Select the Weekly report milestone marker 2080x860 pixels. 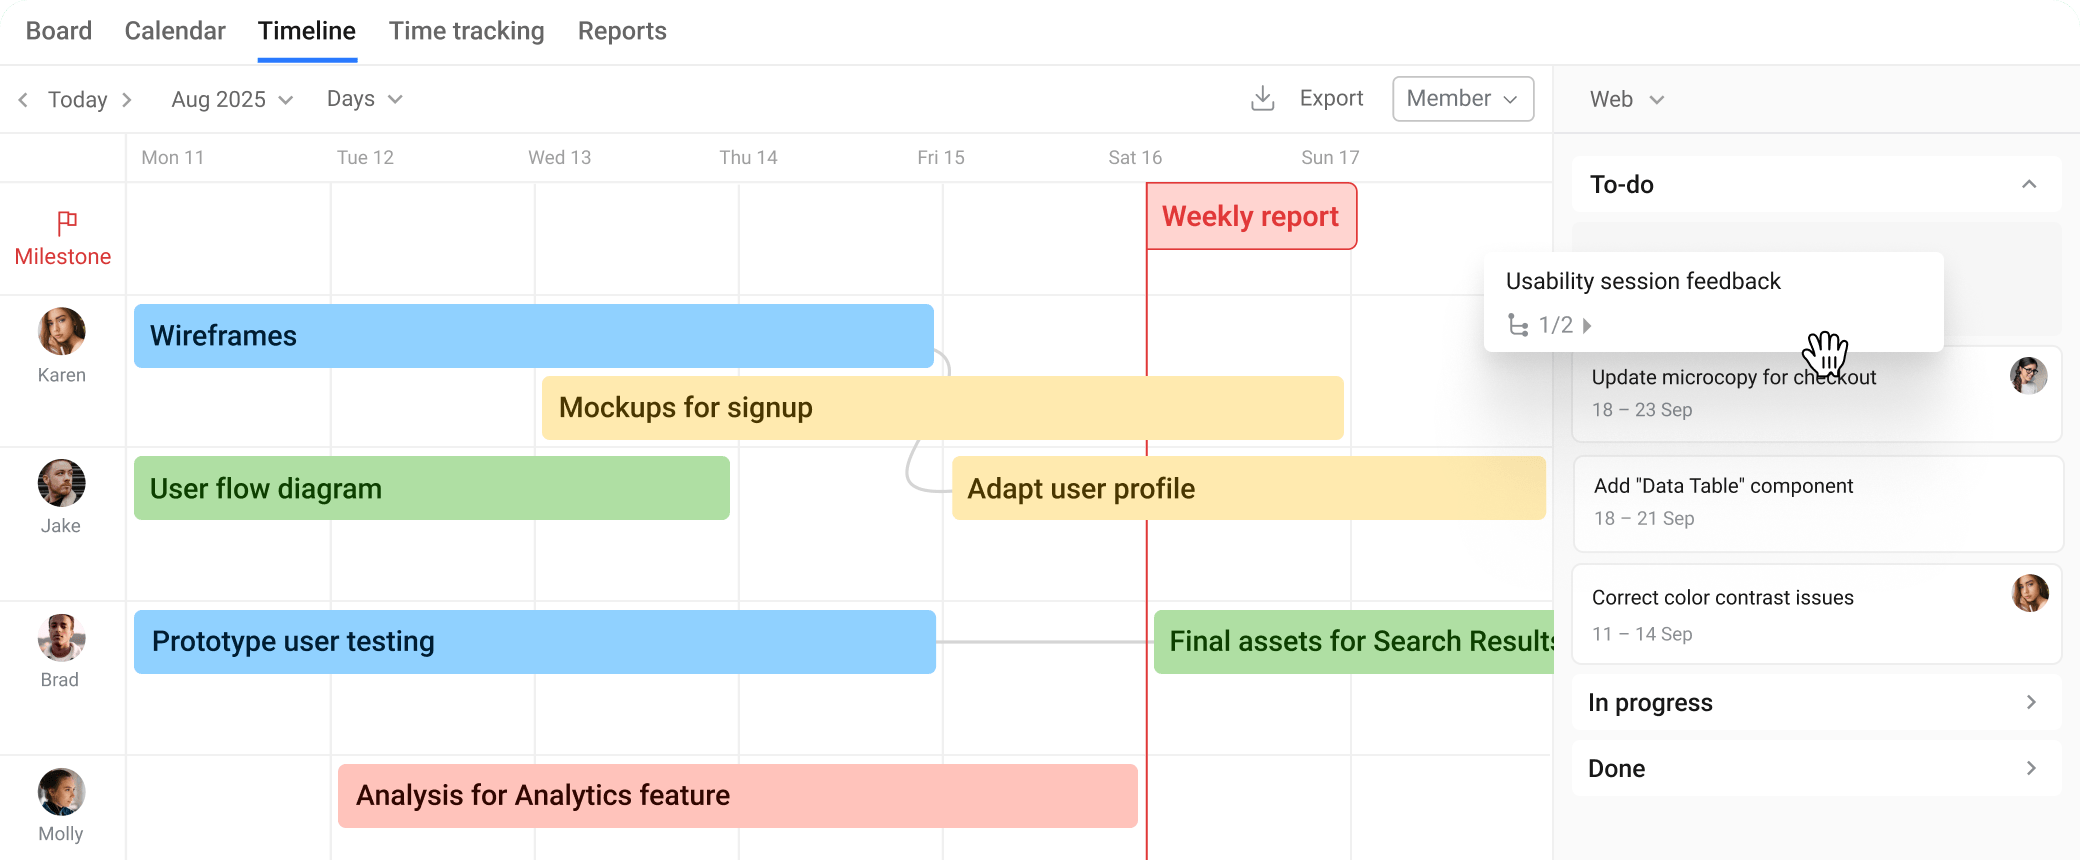click(1251, 216)
